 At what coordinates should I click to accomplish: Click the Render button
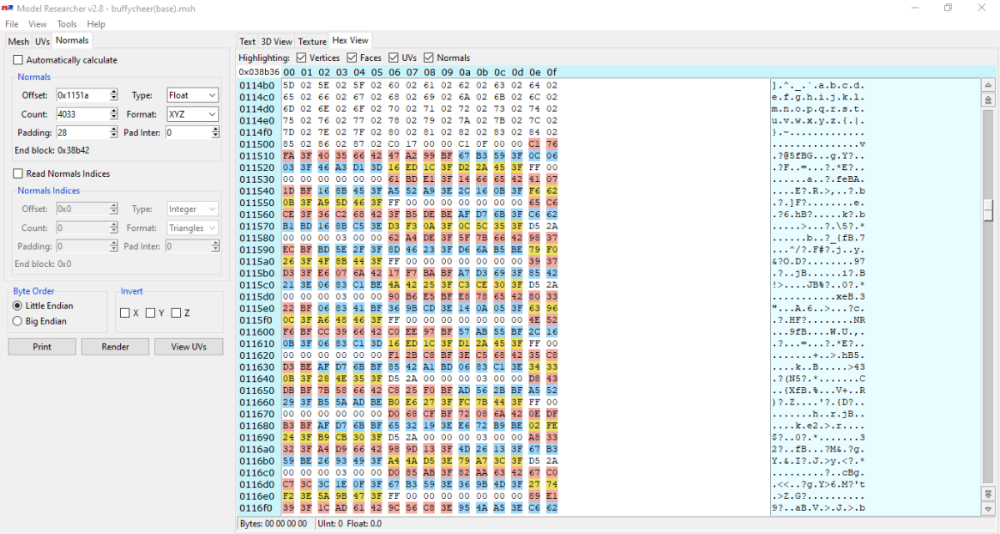(115, 346)
